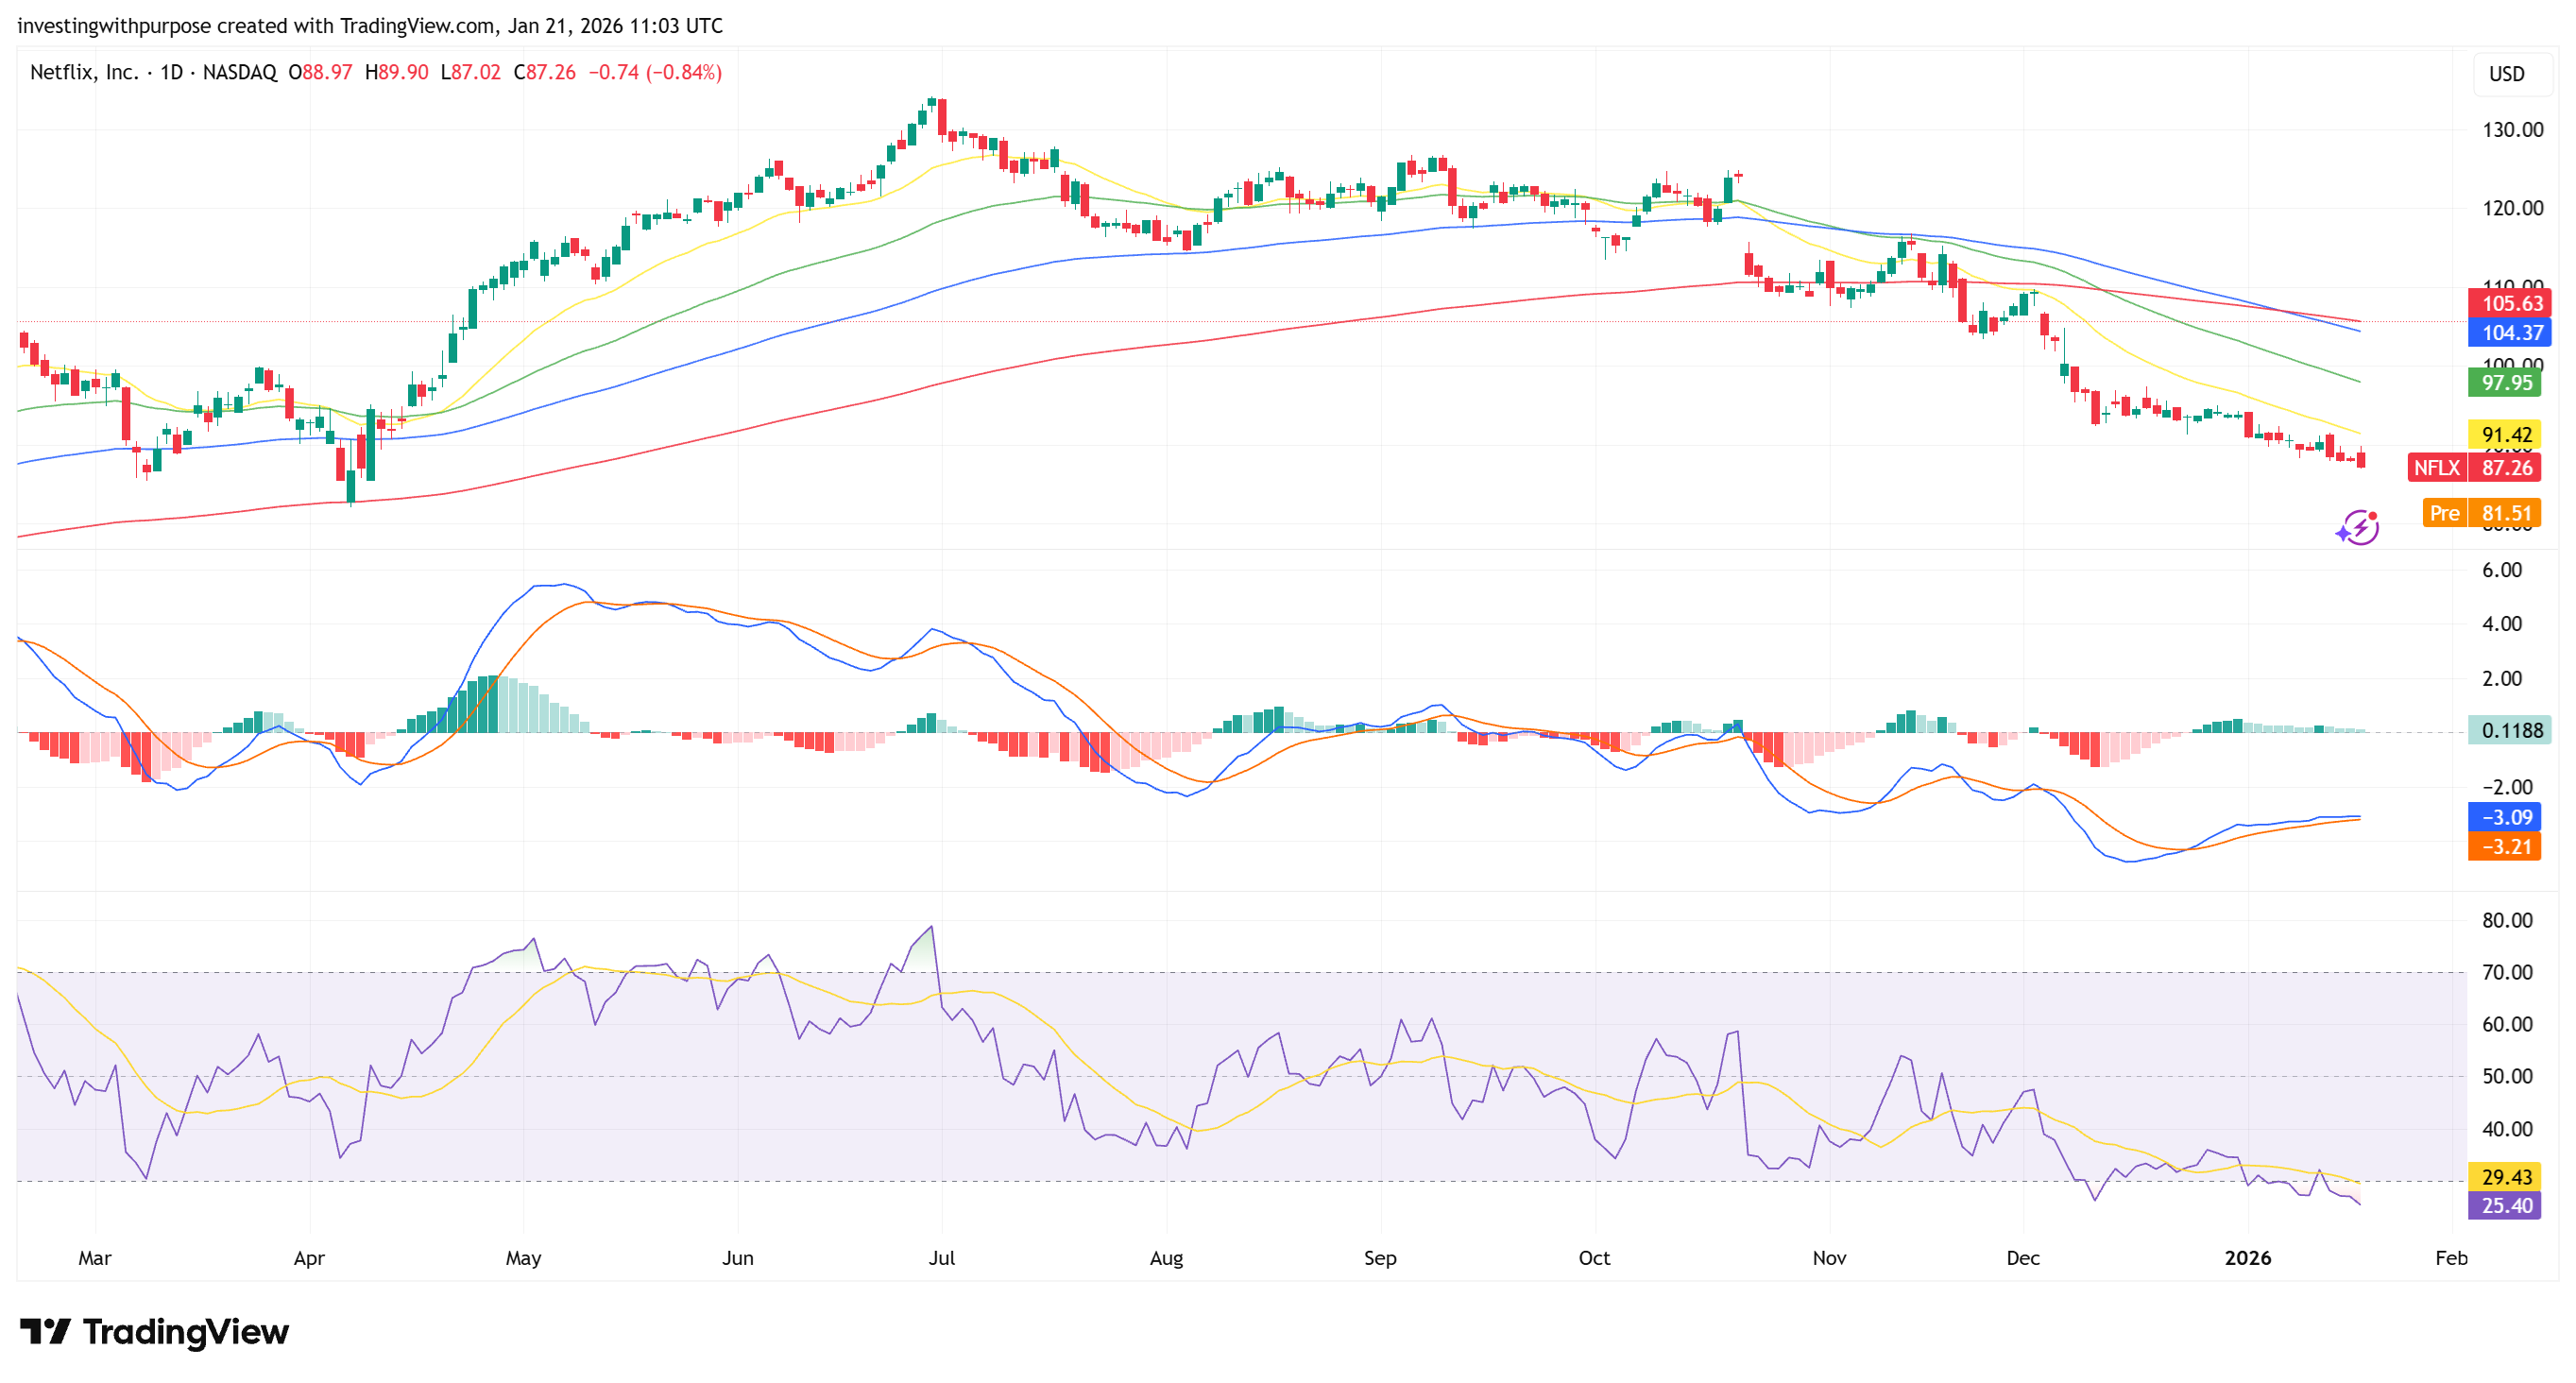Image resolution: width=2576 pixels, height=1383 pixels.
Task: Click the yellow RSI average 29.43 tag
Action: pyautogui.click(x=2505, y=1176)
